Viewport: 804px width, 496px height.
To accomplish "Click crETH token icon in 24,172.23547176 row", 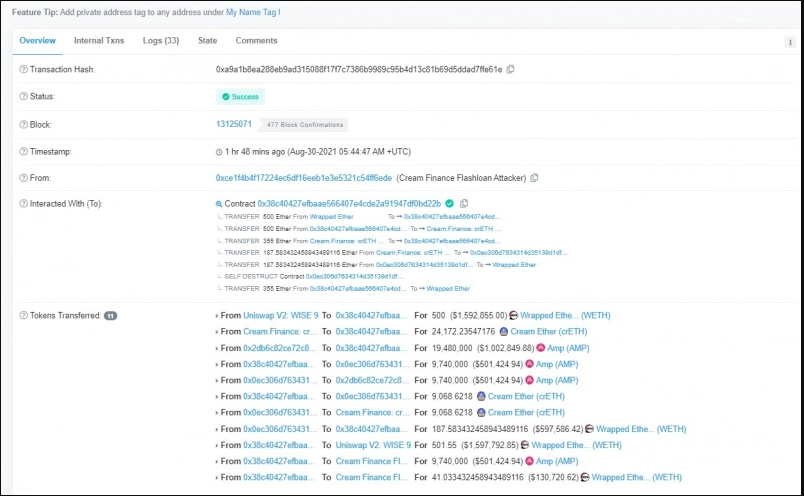I will click(504, 332).
